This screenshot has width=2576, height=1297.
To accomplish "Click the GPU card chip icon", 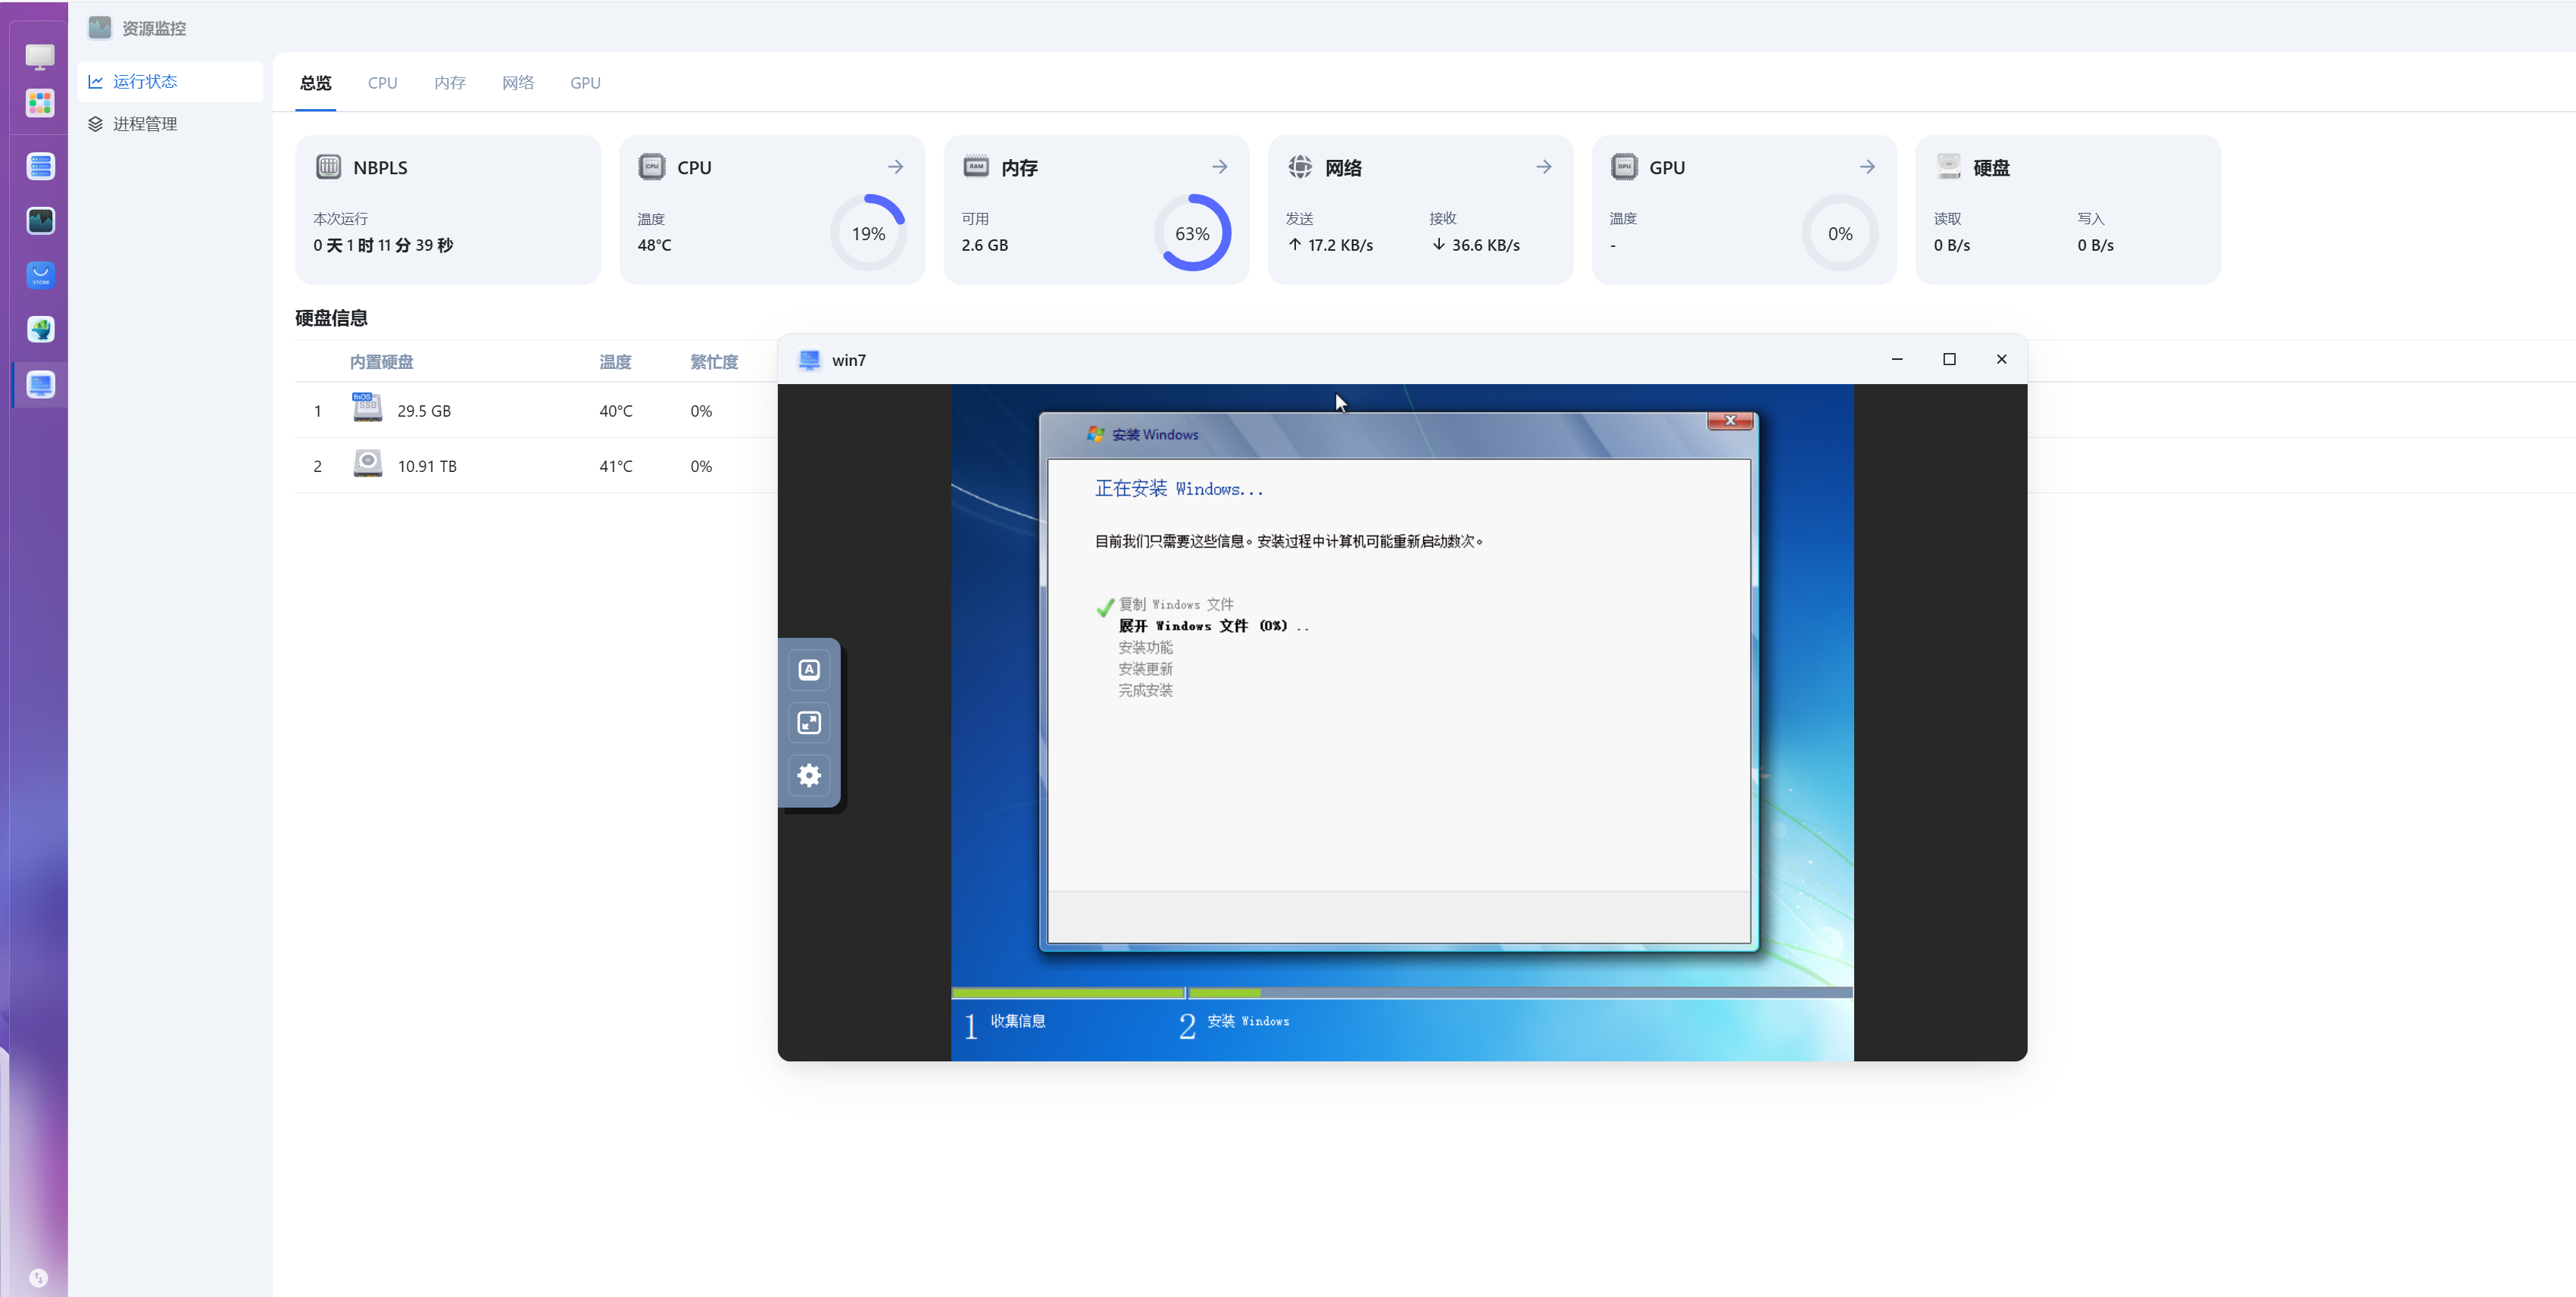I will 1624,167.
